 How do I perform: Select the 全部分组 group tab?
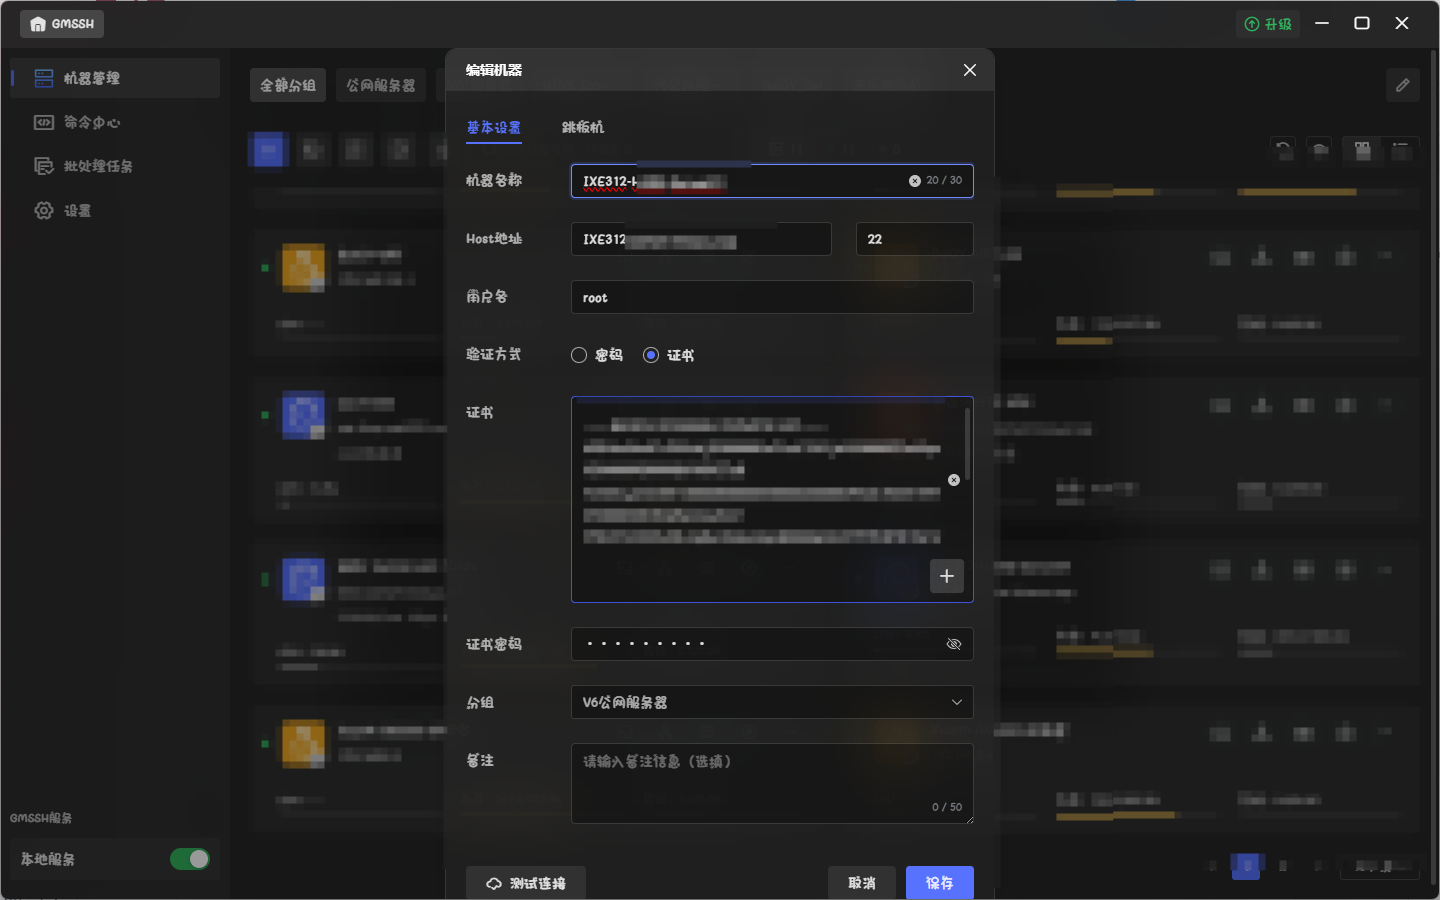pos(288,85)
